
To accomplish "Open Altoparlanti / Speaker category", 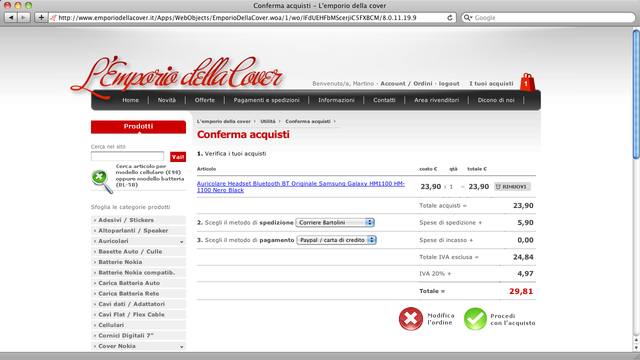I will point(138,231).
